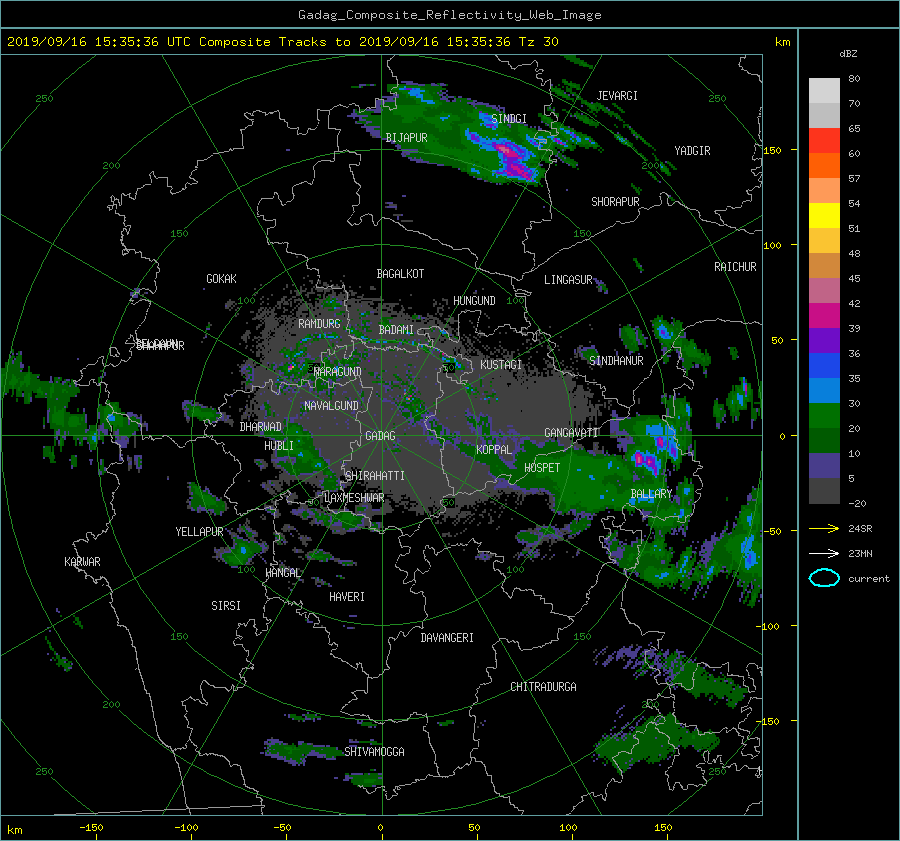Click the intense magenta storm core near Sindgi
Image resolution: width=900 pixels, height=841 pixels.
point(513,159)
